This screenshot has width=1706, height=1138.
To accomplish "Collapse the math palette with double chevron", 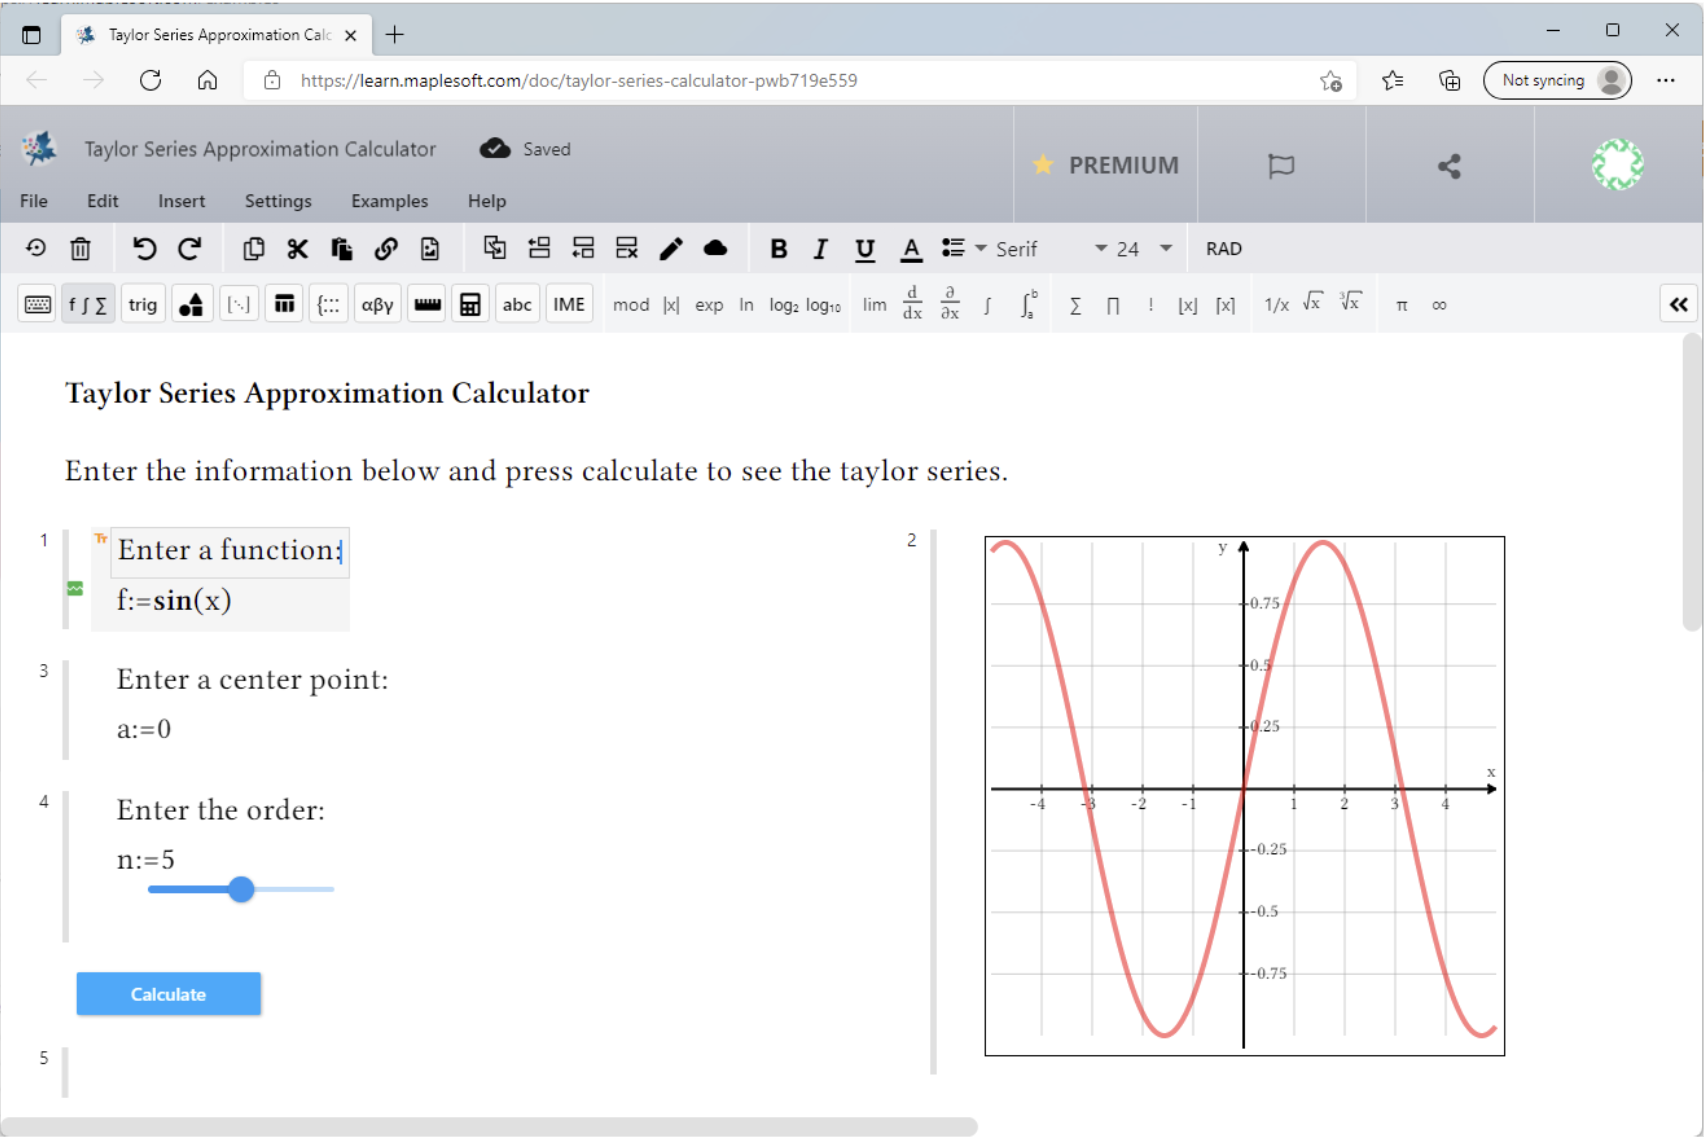I will click(x=1679, y=304).
